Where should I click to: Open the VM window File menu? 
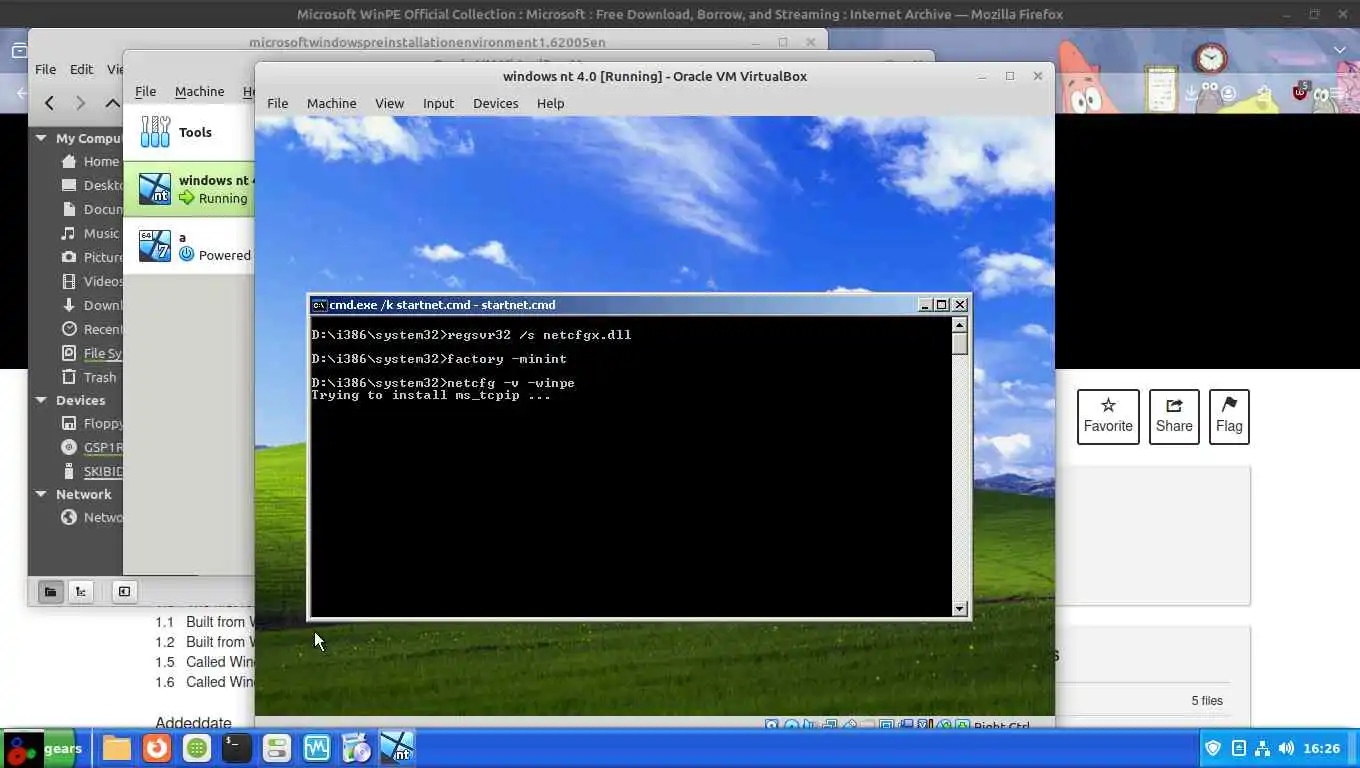[277, 103]
